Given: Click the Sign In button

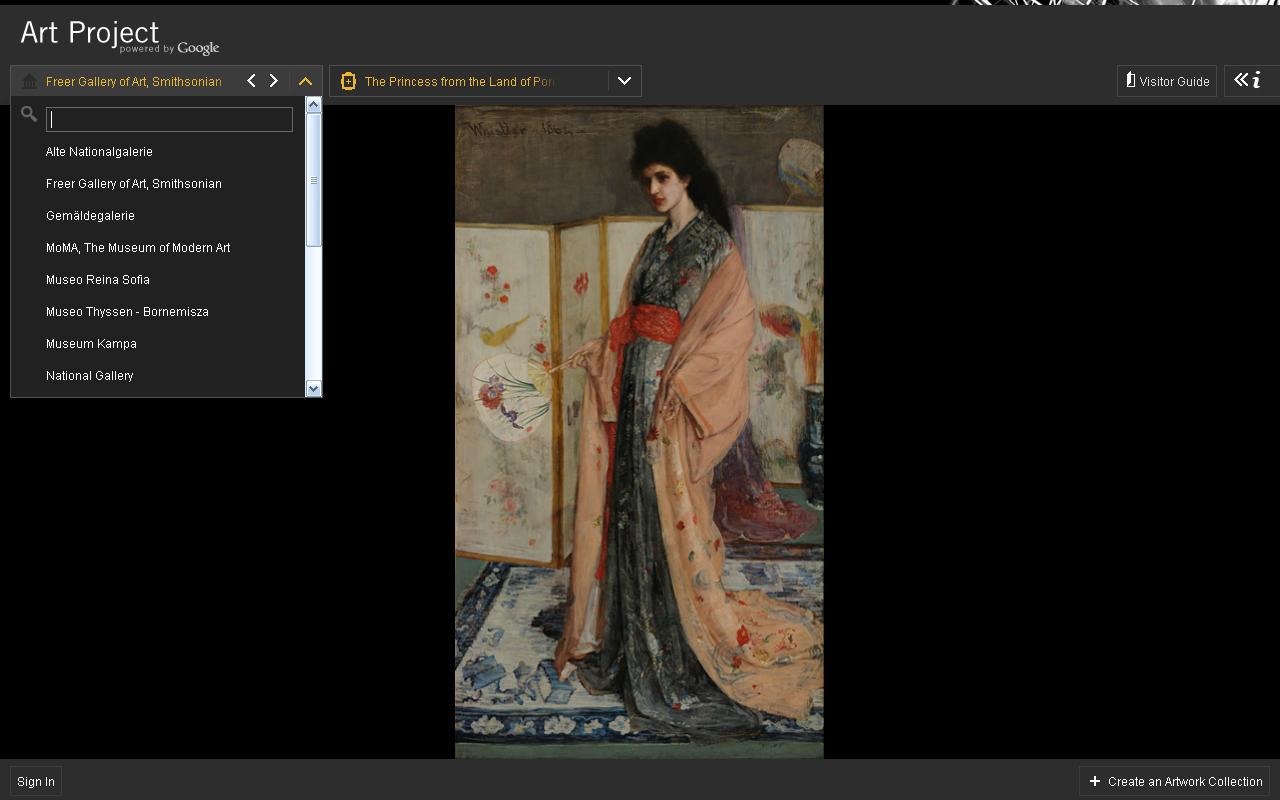Looking at the screenshot, I should [36, 781].
